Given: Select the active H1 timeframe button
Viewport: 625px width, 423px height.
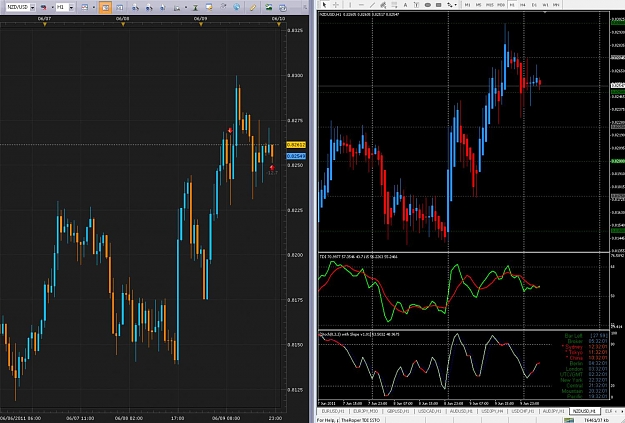Looking at the screenshot, I should pyautogui.click(x=512, y=5).
